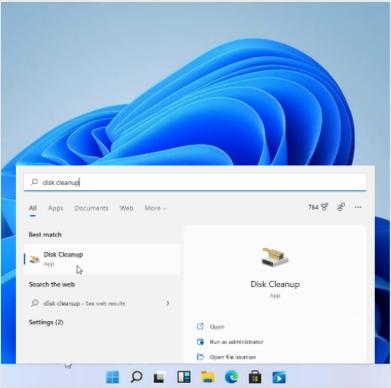Click the Windows Start button on taskbar
391x388 pixels.
(x=113, y=377)
